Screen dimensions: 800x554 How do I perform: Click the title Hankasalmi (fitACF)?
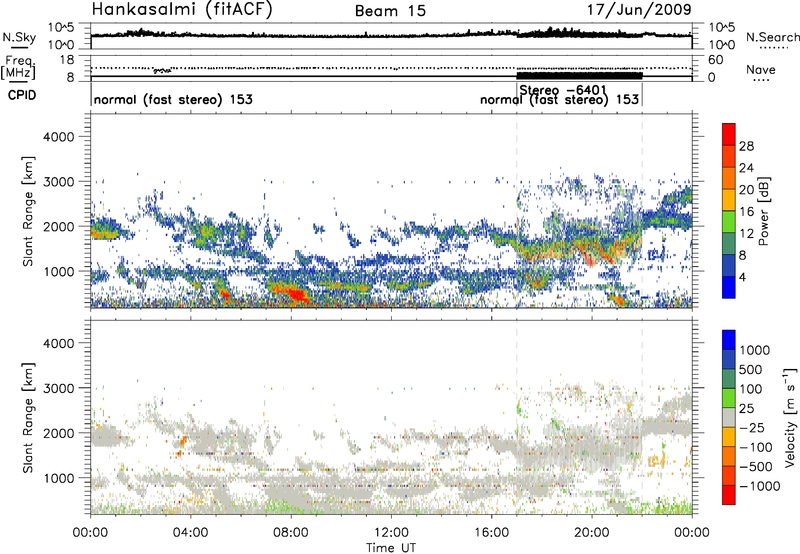pyautogui.click(x=182, y=9)
